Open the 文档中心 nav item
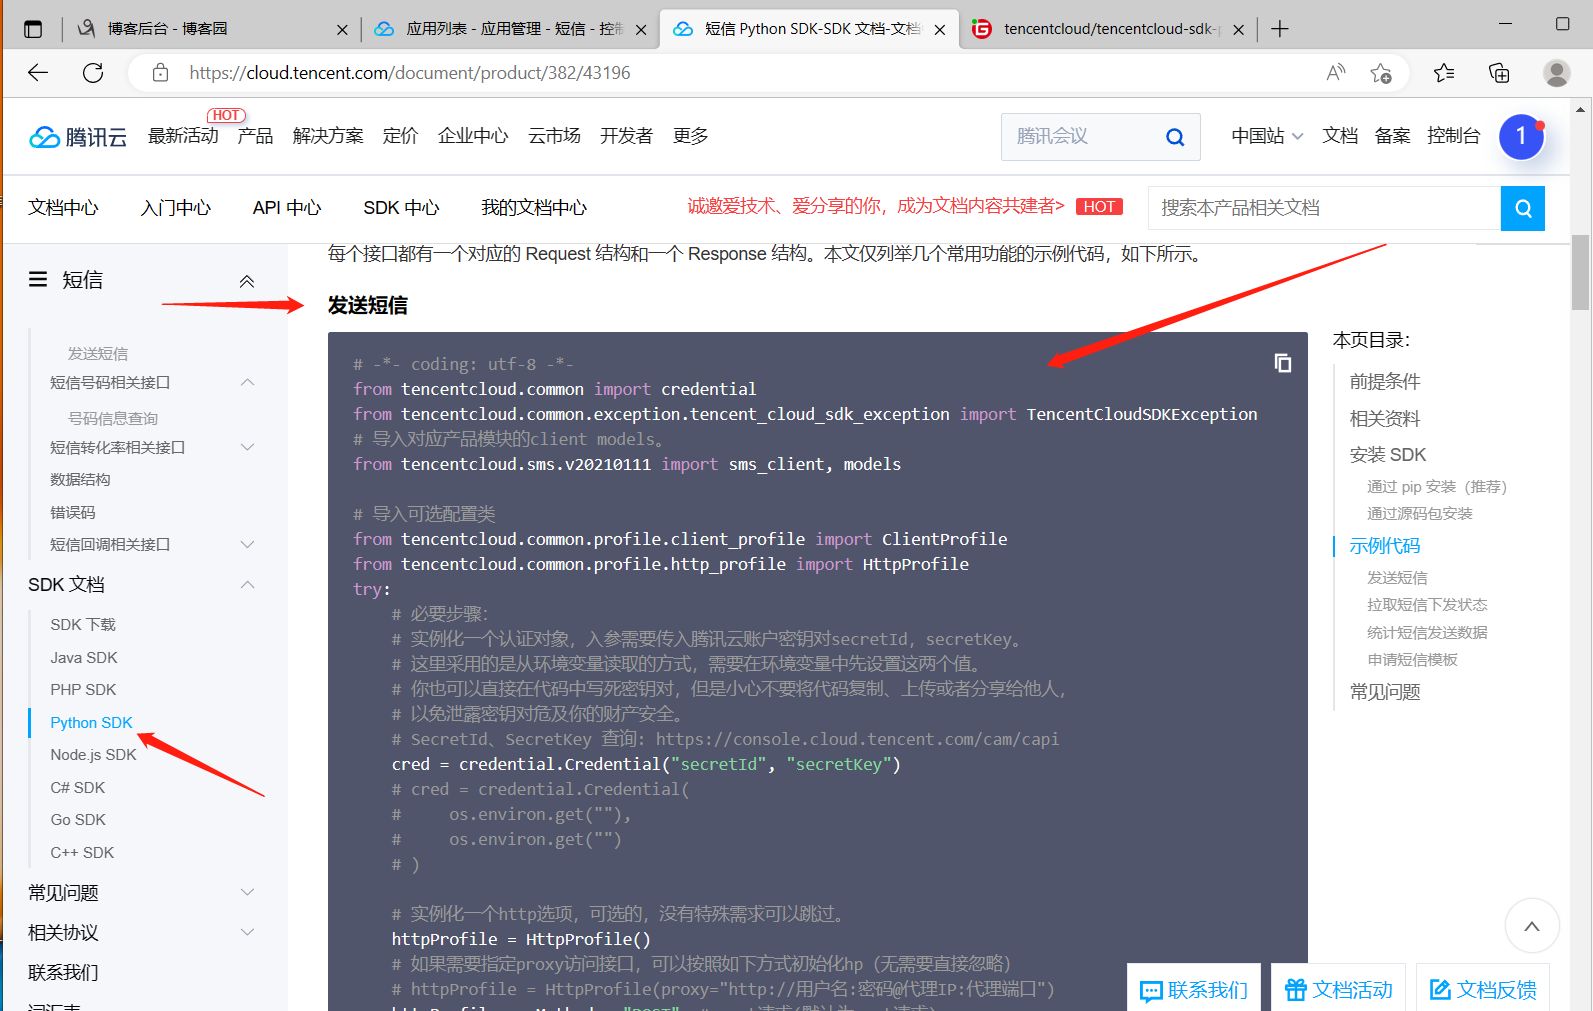 pyautogui.click(x=63, y=208)
